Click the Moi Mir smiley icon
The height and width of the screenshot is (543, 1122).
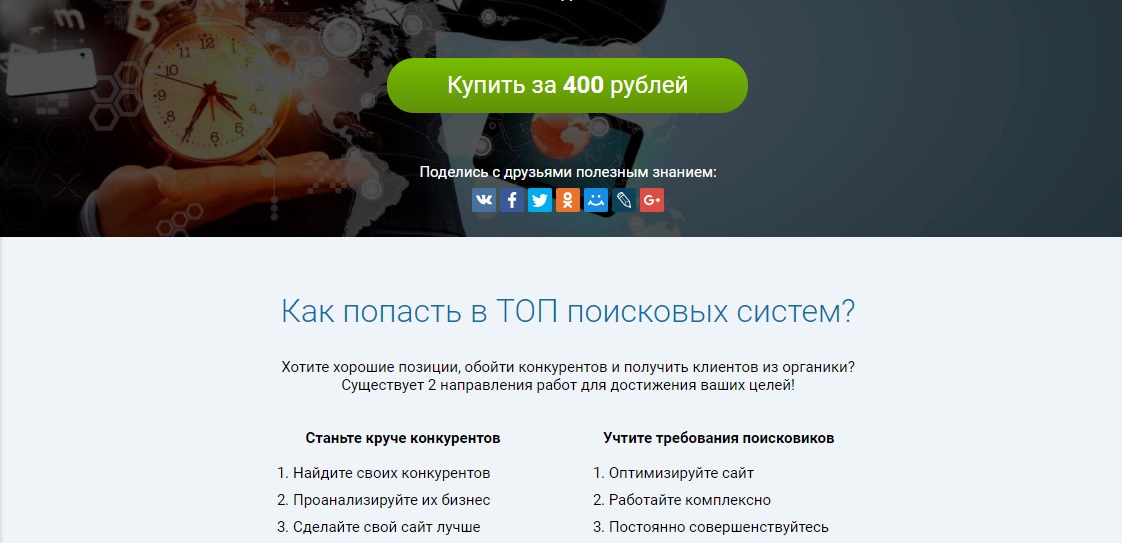point(596,201)
